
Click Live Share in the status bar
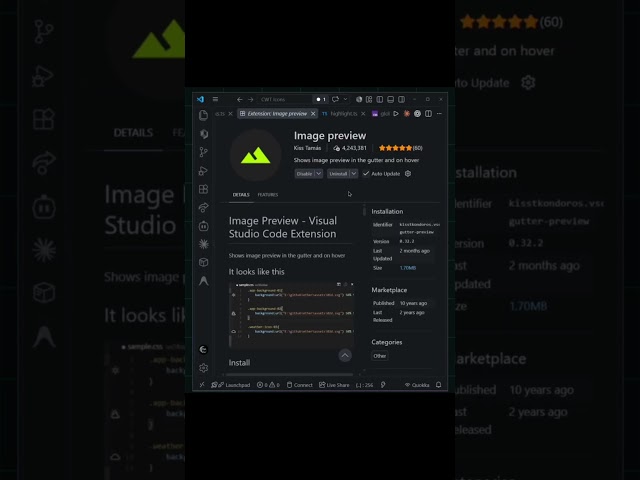click(334, 385)
